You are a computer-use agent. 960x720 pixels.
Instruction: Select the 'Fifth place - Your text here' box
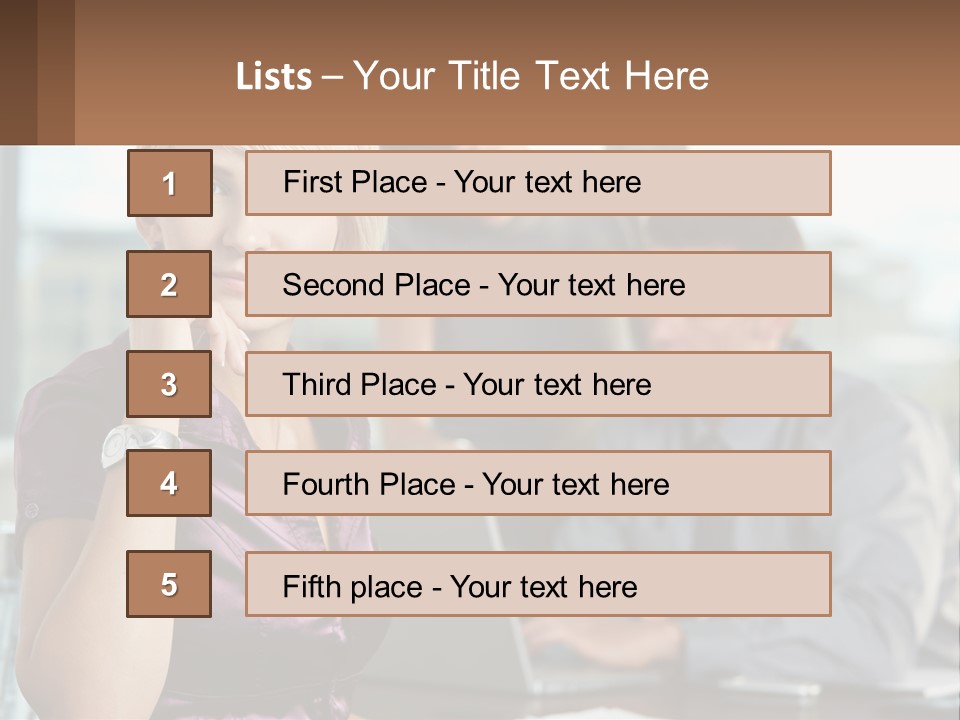pyautogui.click(x=538, y=585)
